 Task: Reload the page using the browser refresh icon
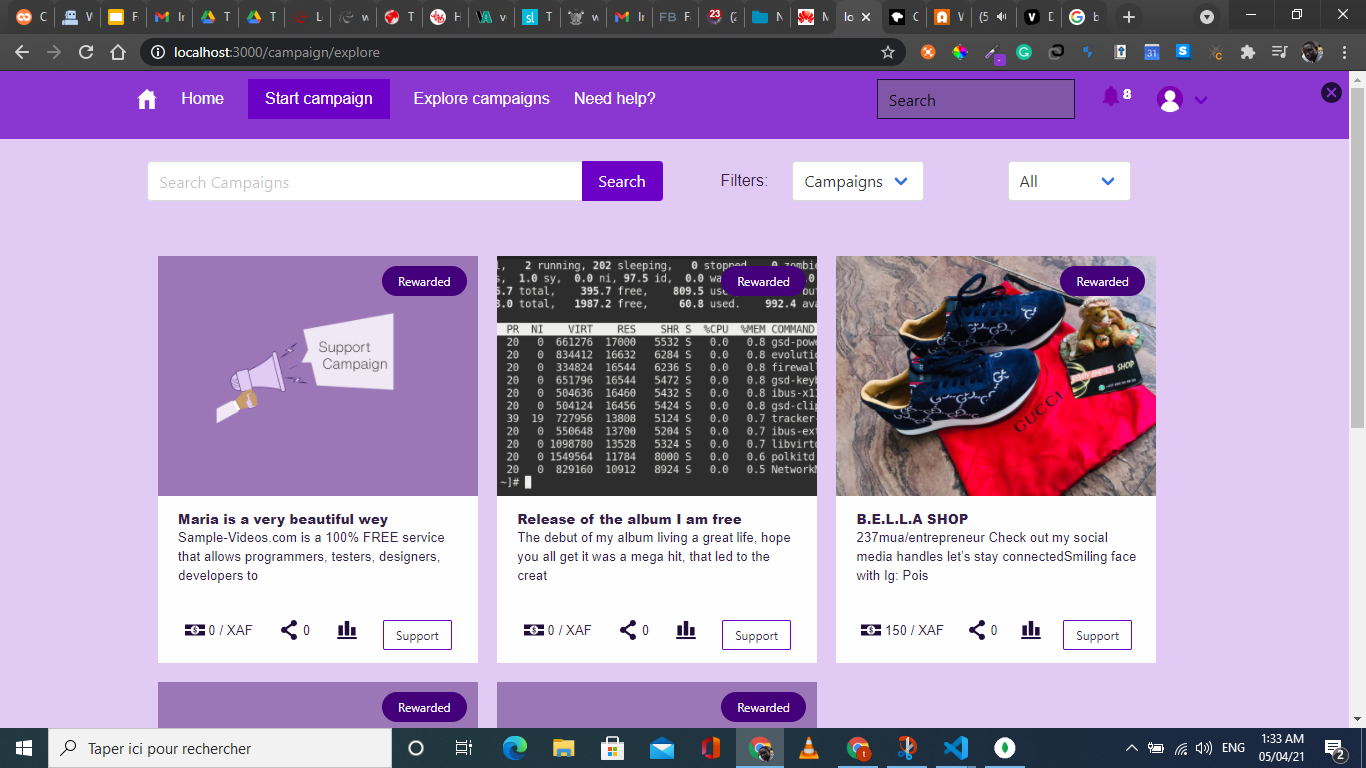86,52
